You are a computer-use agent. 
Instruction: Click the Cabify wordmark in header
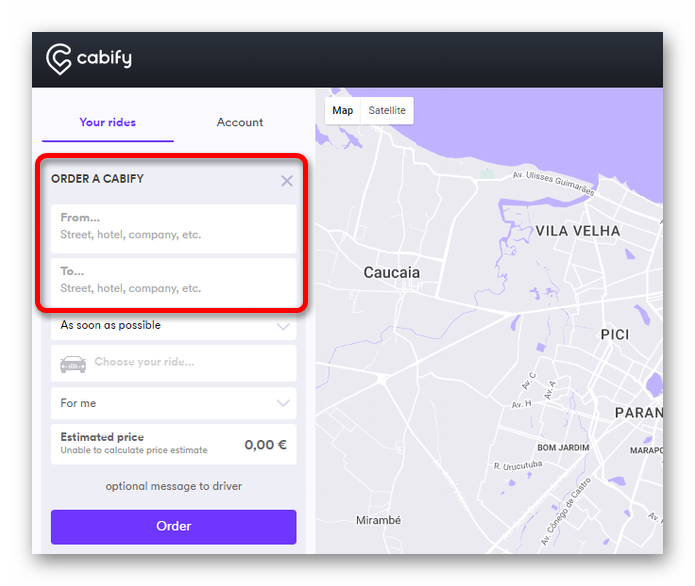coord(104,58)
